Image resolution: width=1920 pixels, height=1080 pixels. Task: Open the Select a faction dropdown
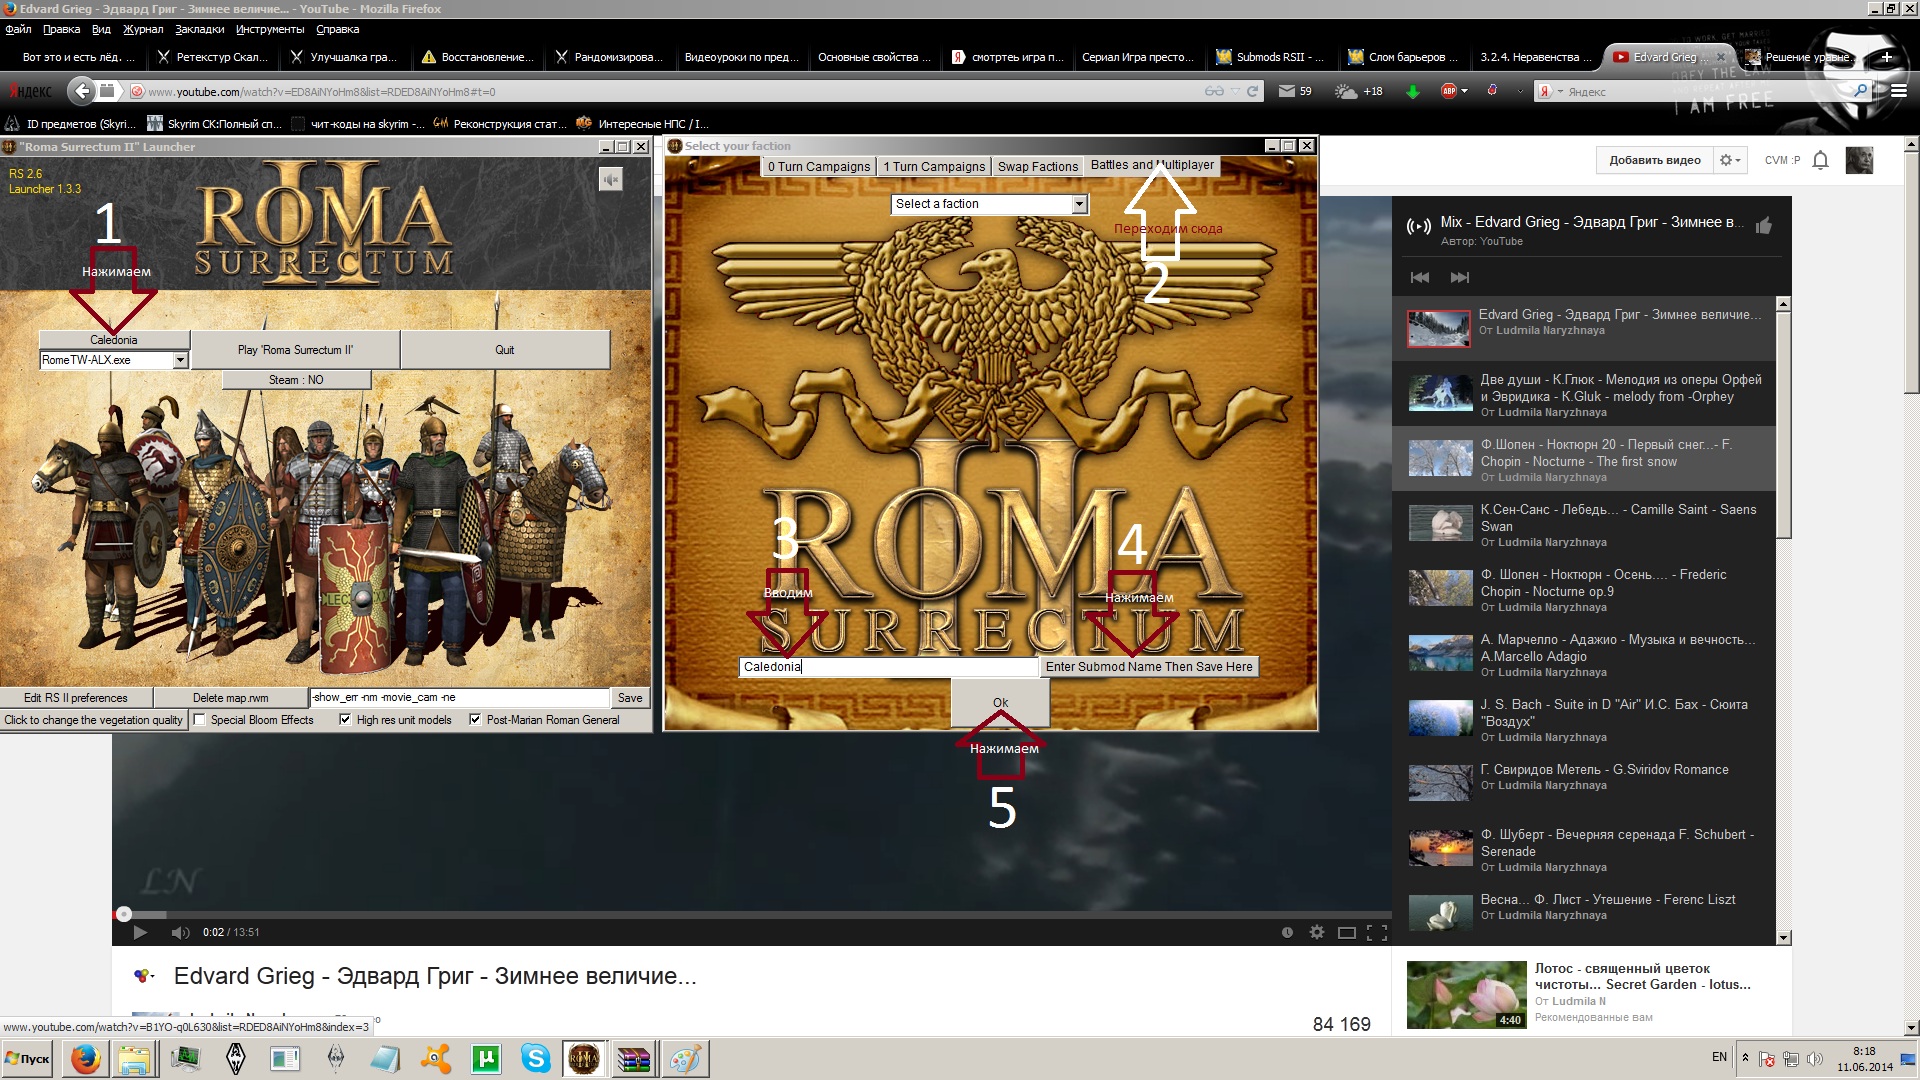point(1079,204)
